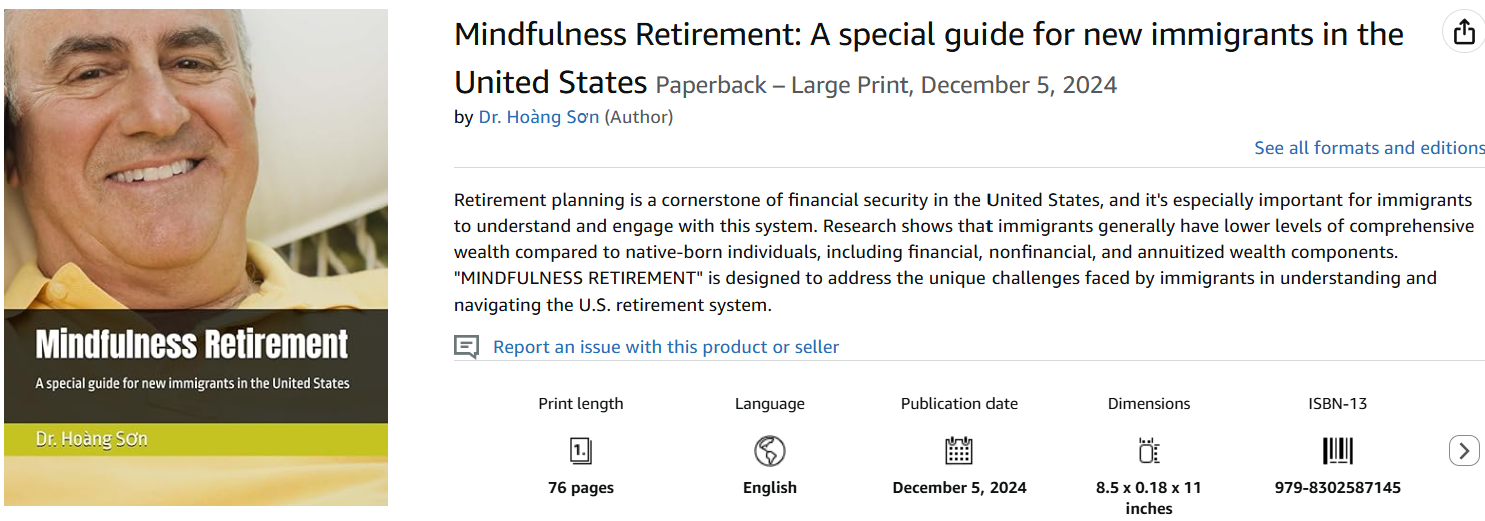Click the December 5, 2024 detail value
Image resolution: width=1485 pixels, height=521 pixels.
(x=959, y=488)
